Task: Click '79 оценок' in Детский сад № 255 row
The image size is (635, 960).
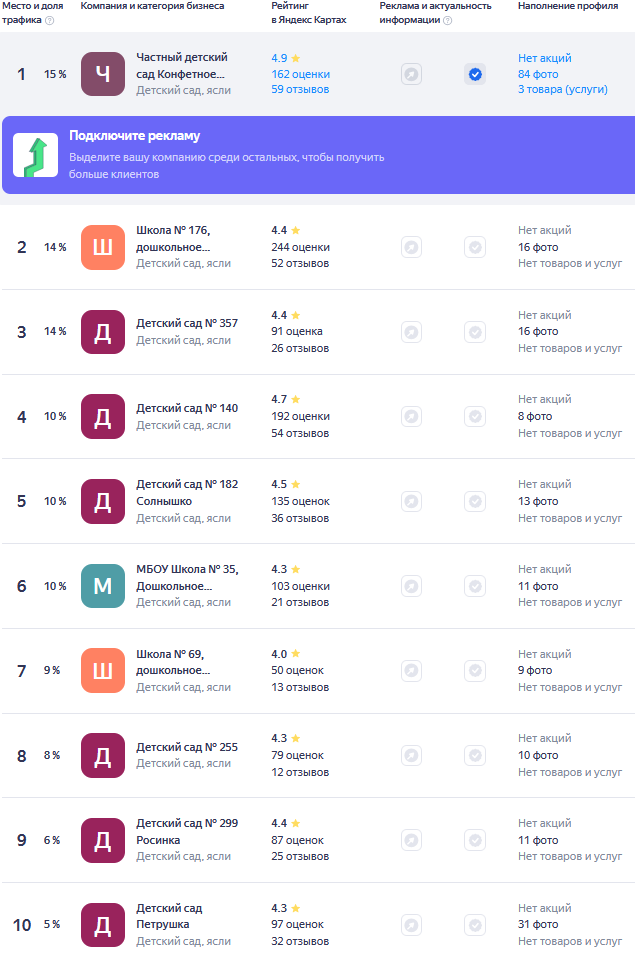Action: click(298, 756)
